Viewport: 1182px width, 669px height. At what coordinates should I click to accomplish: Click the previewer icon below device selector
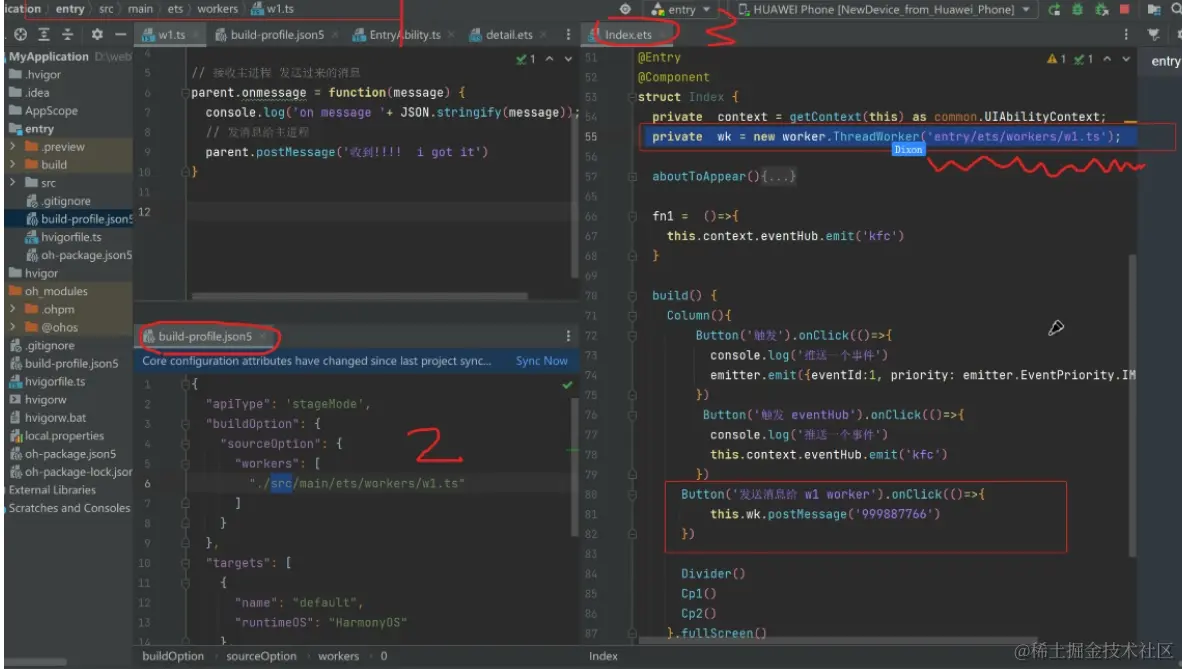pyautogui.click(x=1153, y=34)
